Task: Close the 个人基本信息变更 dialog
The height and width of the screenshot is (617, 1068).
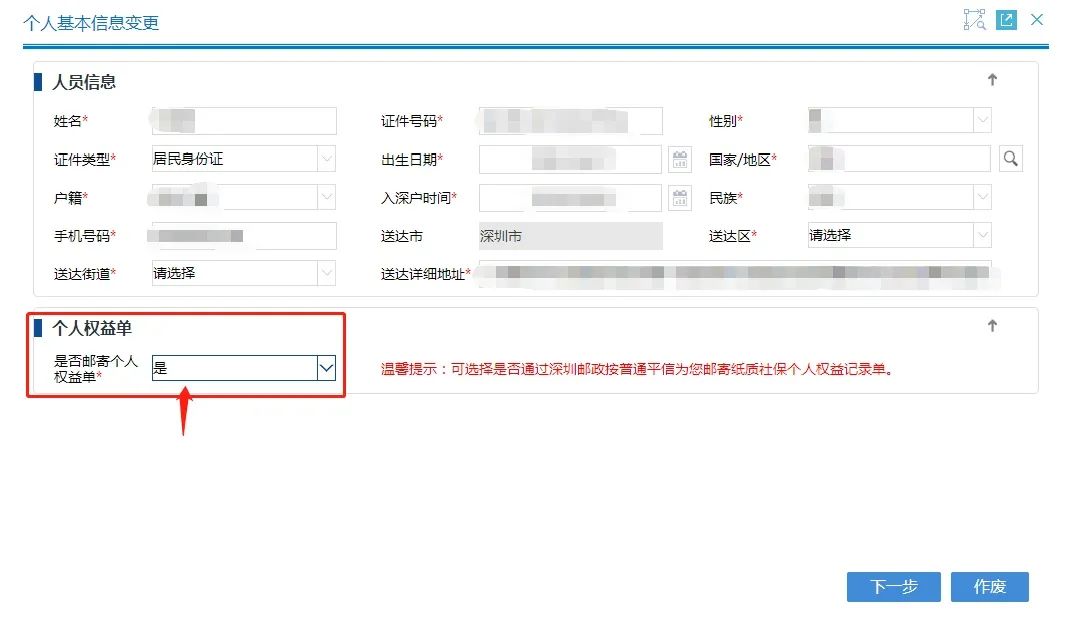Action: [1037, 20]
